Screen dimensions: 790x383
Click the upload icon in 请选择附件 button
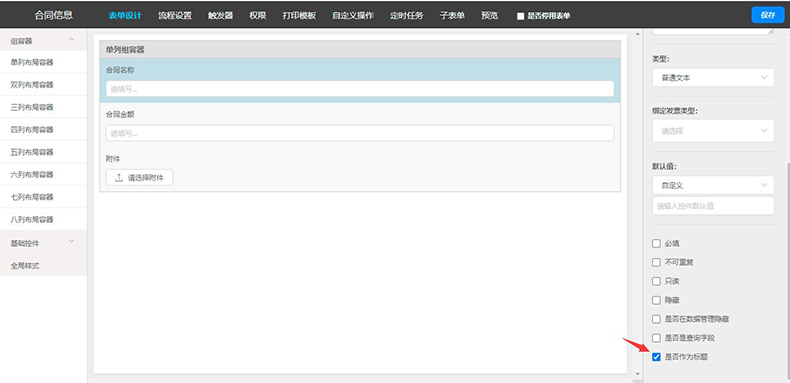(119, 177)
